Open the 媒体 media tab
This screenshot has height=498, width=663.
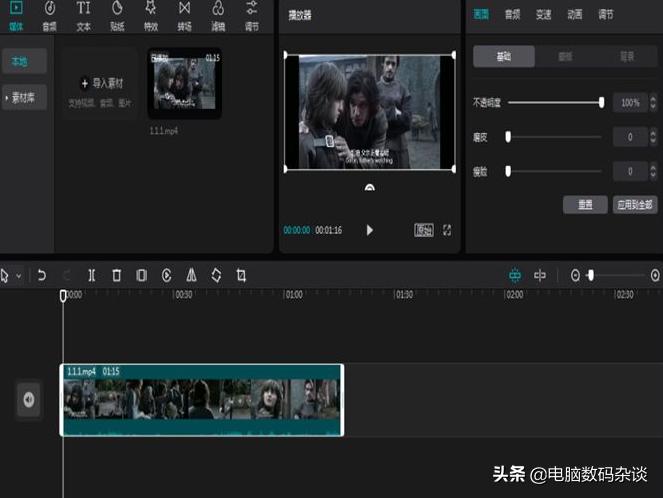[x=16, y=16]
